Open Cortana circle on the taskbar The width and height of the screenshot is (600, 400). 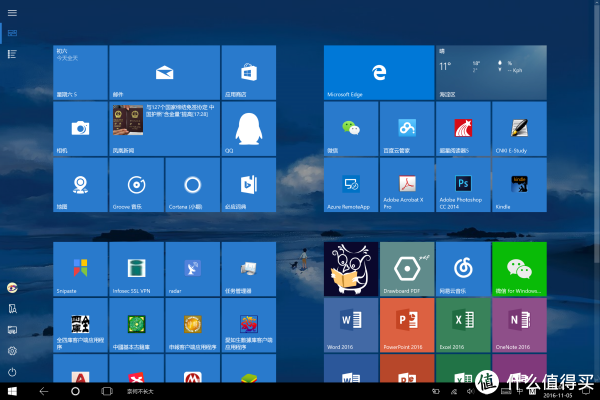click(75, 391)
